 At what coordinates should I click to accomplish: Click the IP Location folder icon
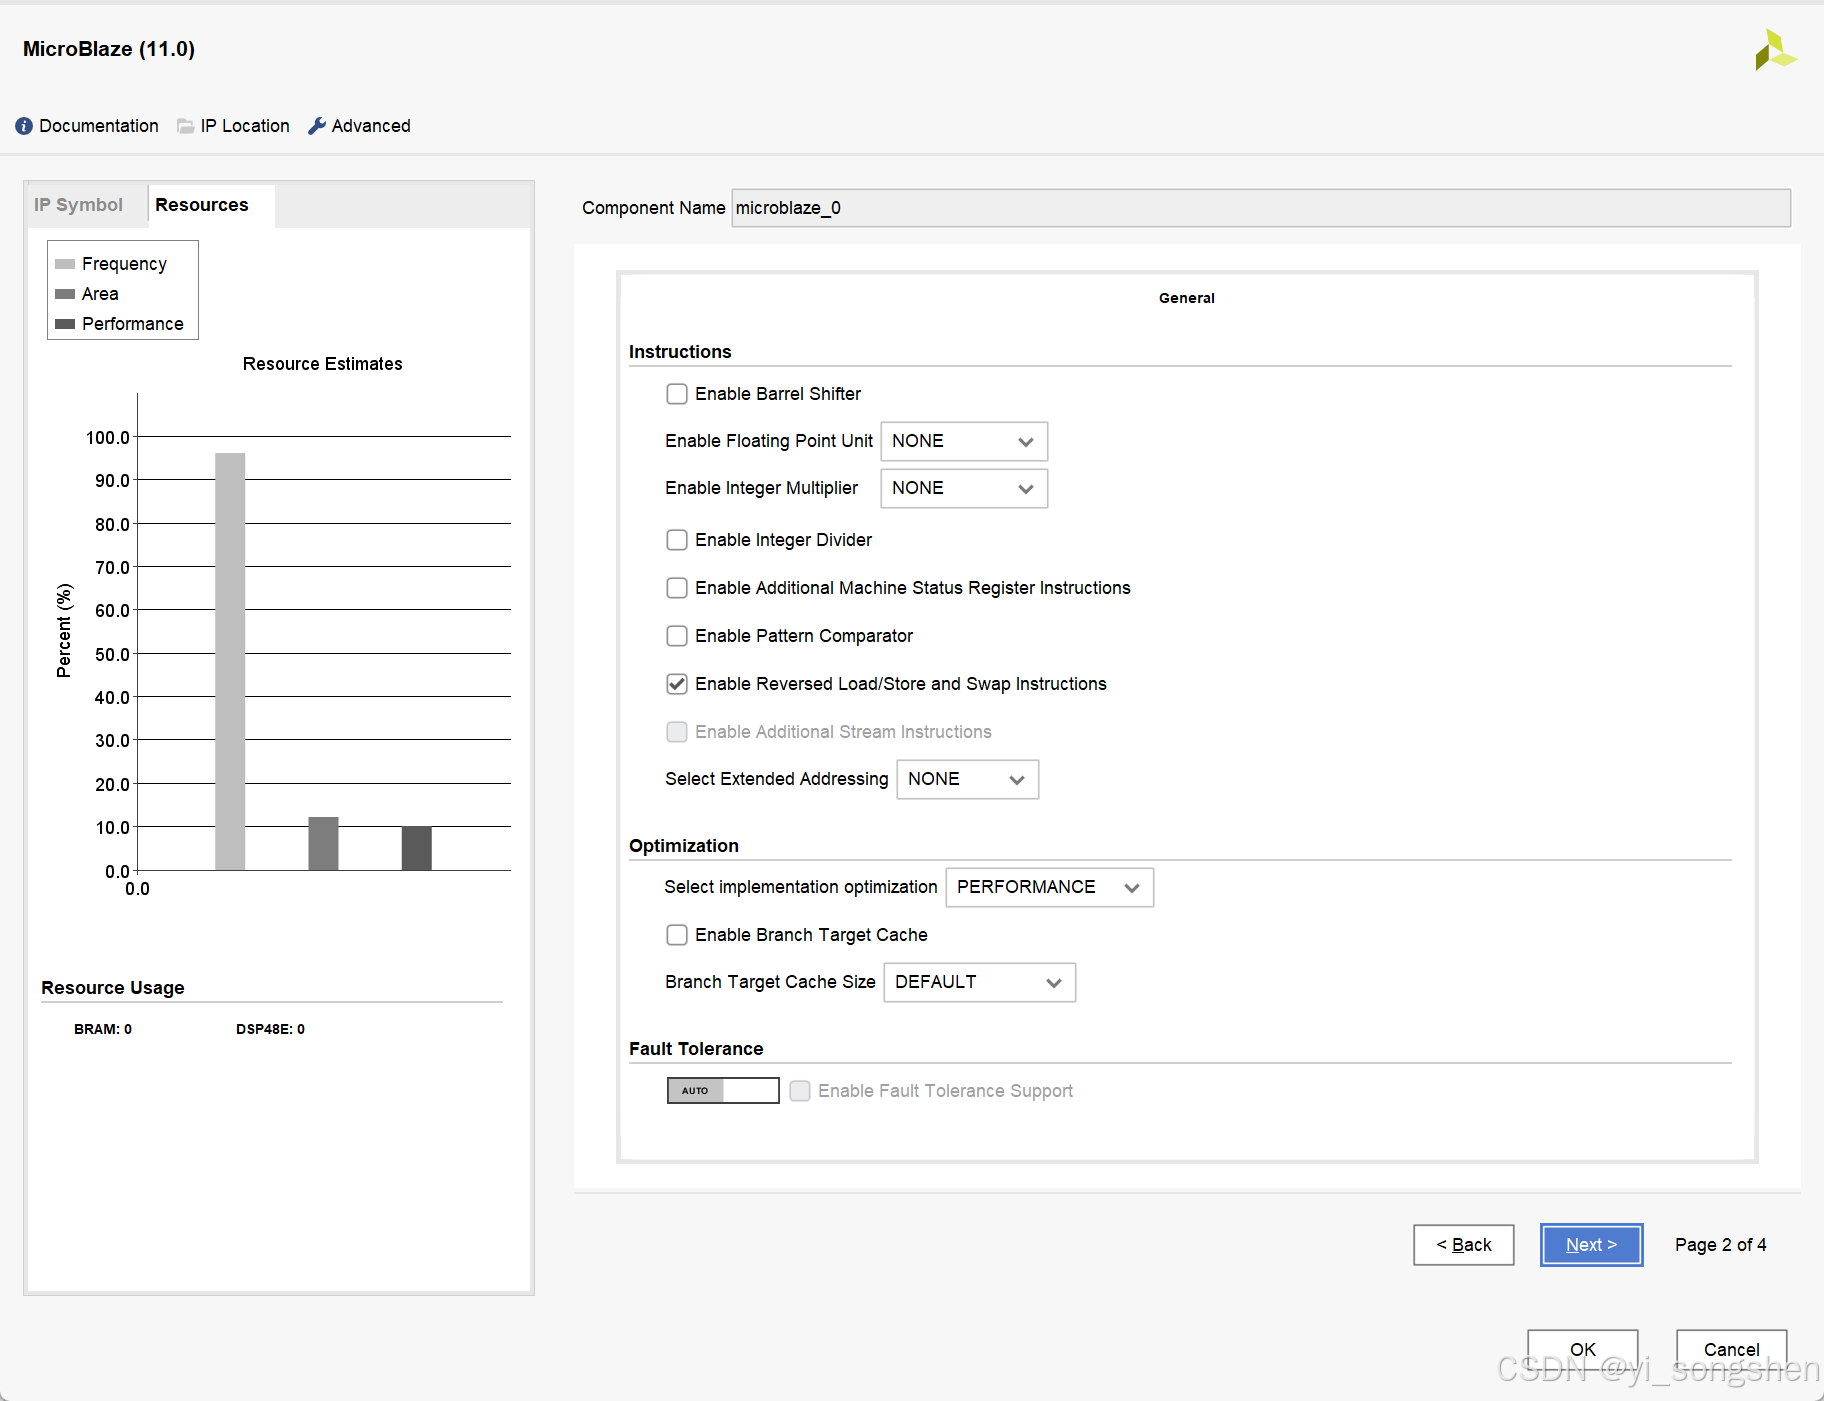tap(186, 126)
